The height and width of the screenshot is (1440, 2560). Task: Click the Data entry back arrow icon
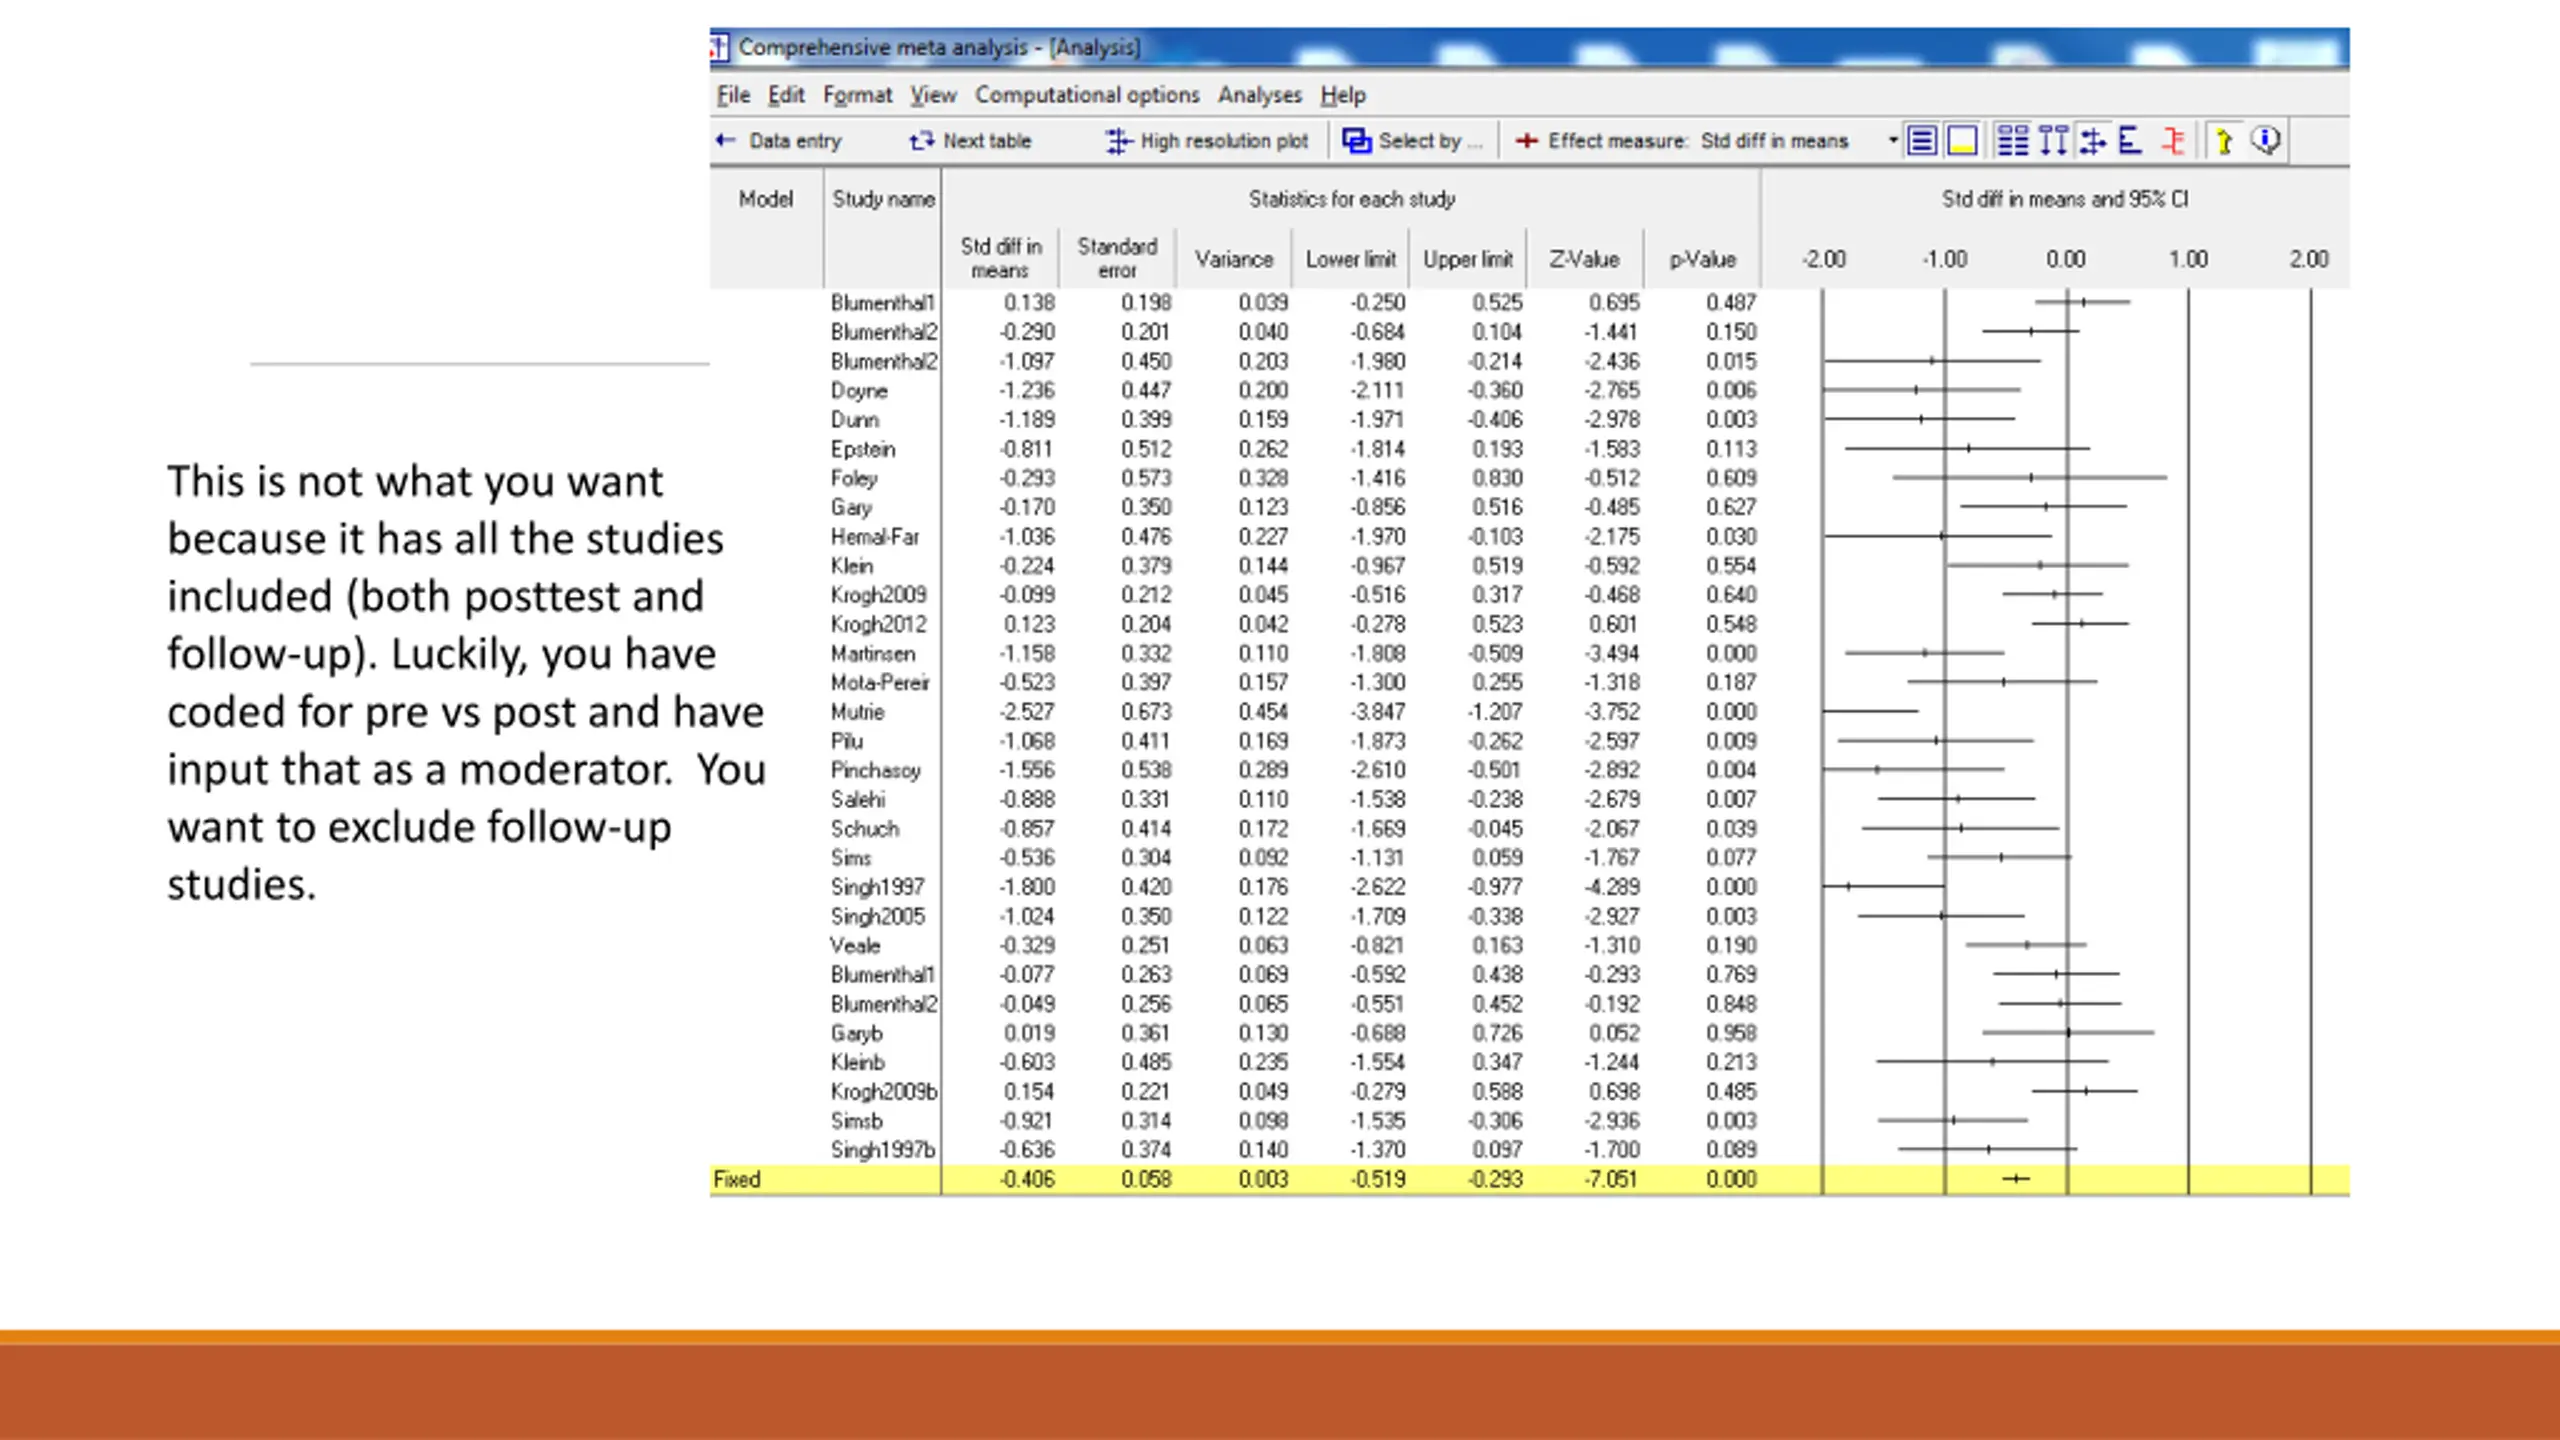click(x=726, y=141)
